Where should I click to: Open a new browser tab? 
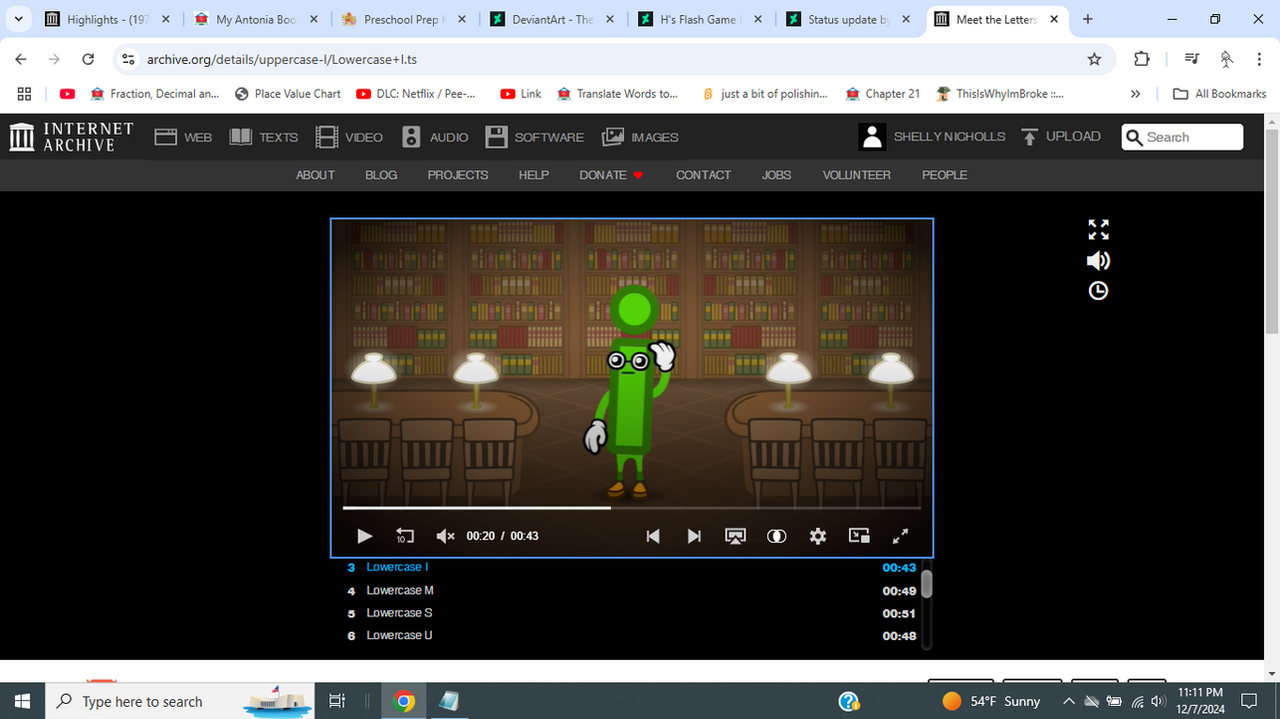(x=1088, y=19)
